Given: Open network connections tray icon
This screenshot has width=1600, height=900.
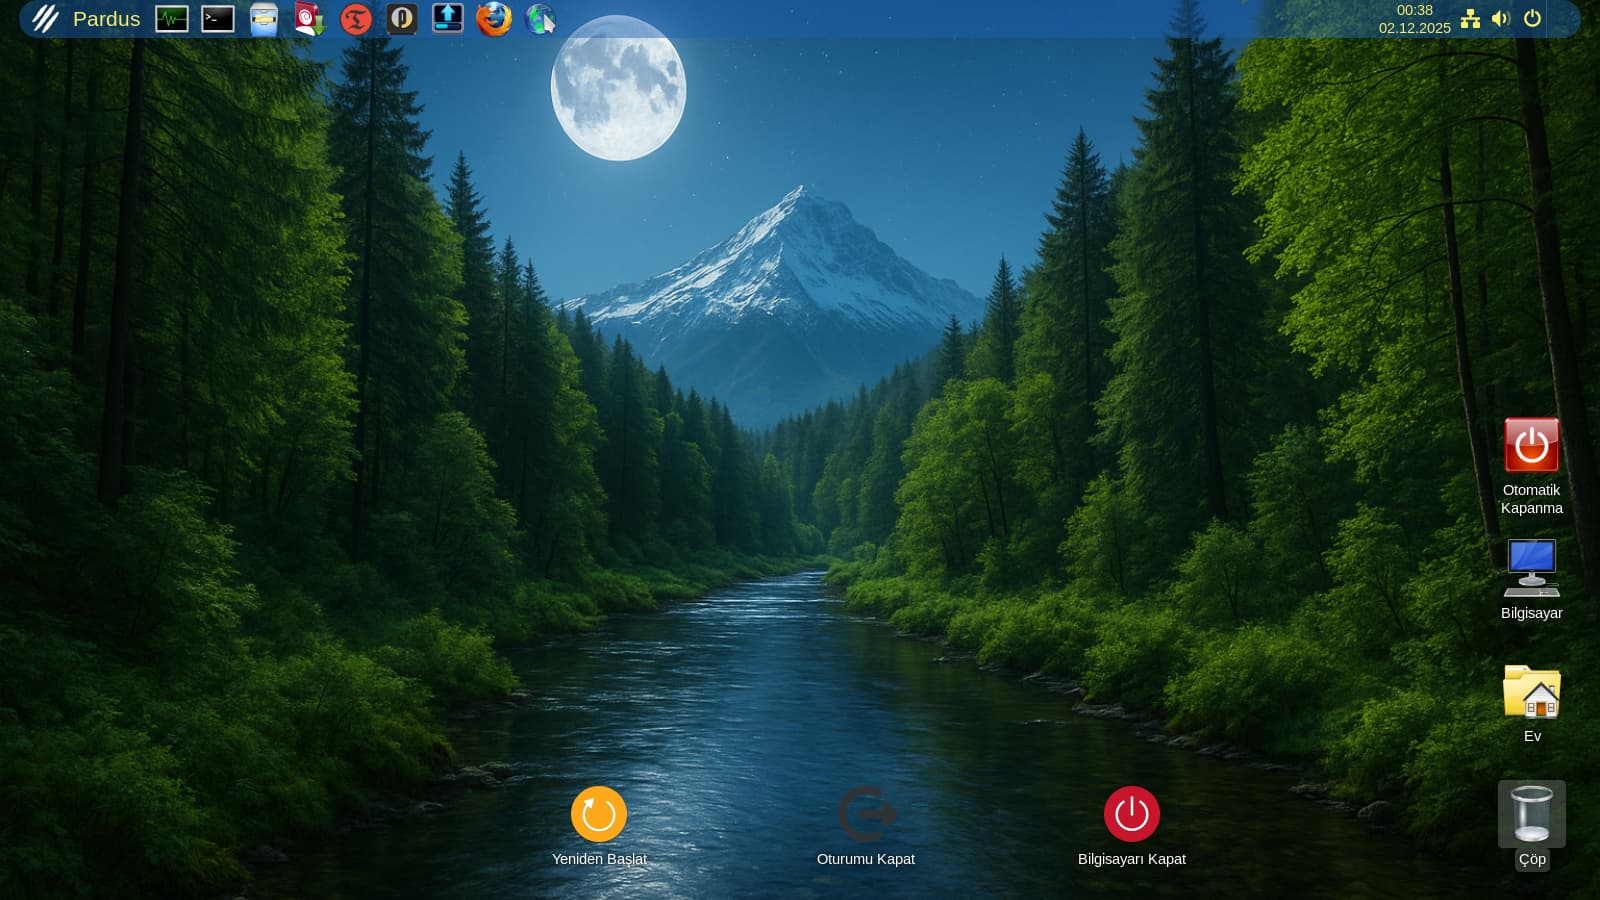Looking at the screenshot, I should coord(1470,19).
